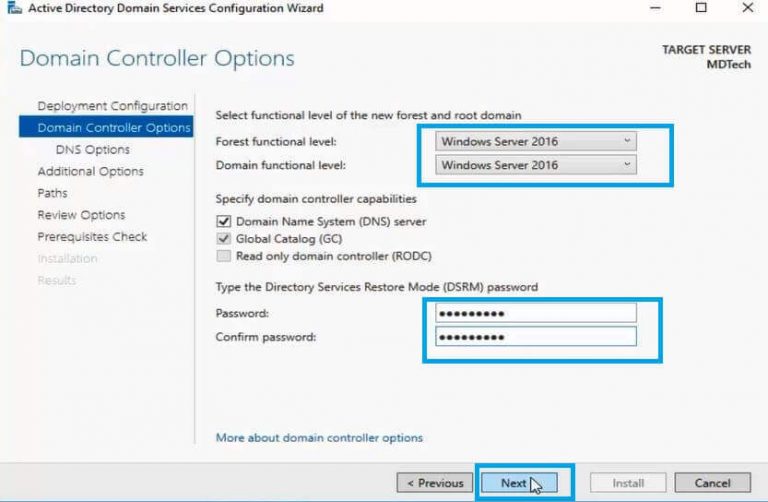Open the Forest functional level dropdown
This screenshot has height=502, width=768.
click(537, 141)
